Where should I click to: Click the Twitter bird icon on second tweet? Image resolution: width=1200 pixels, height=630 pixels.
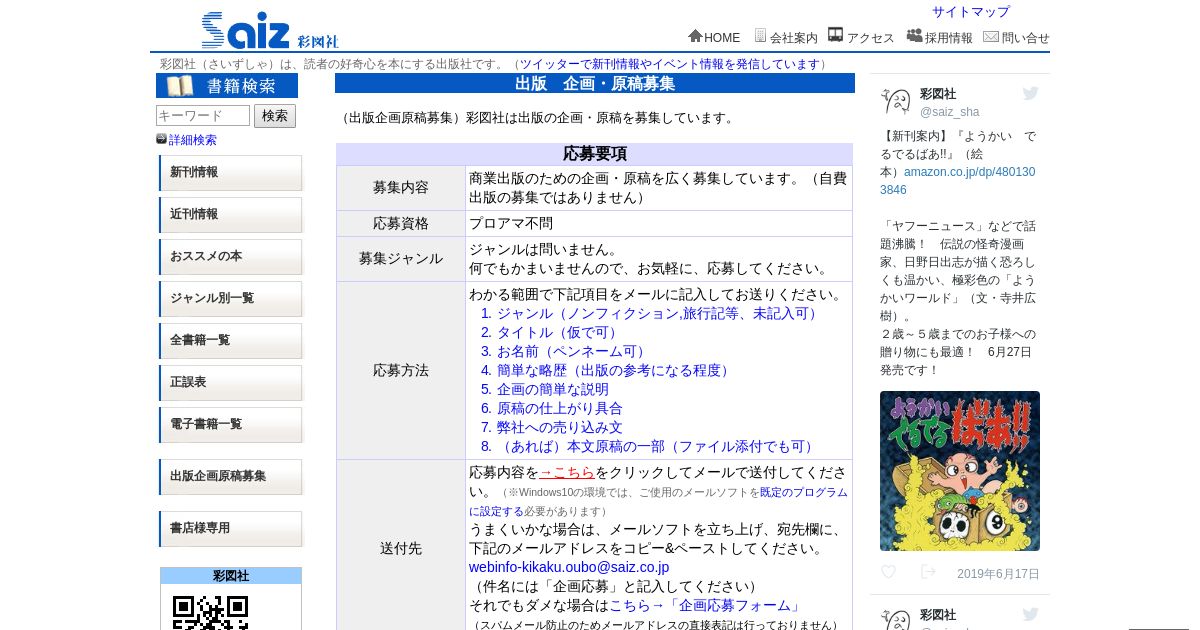[1030, 615]
